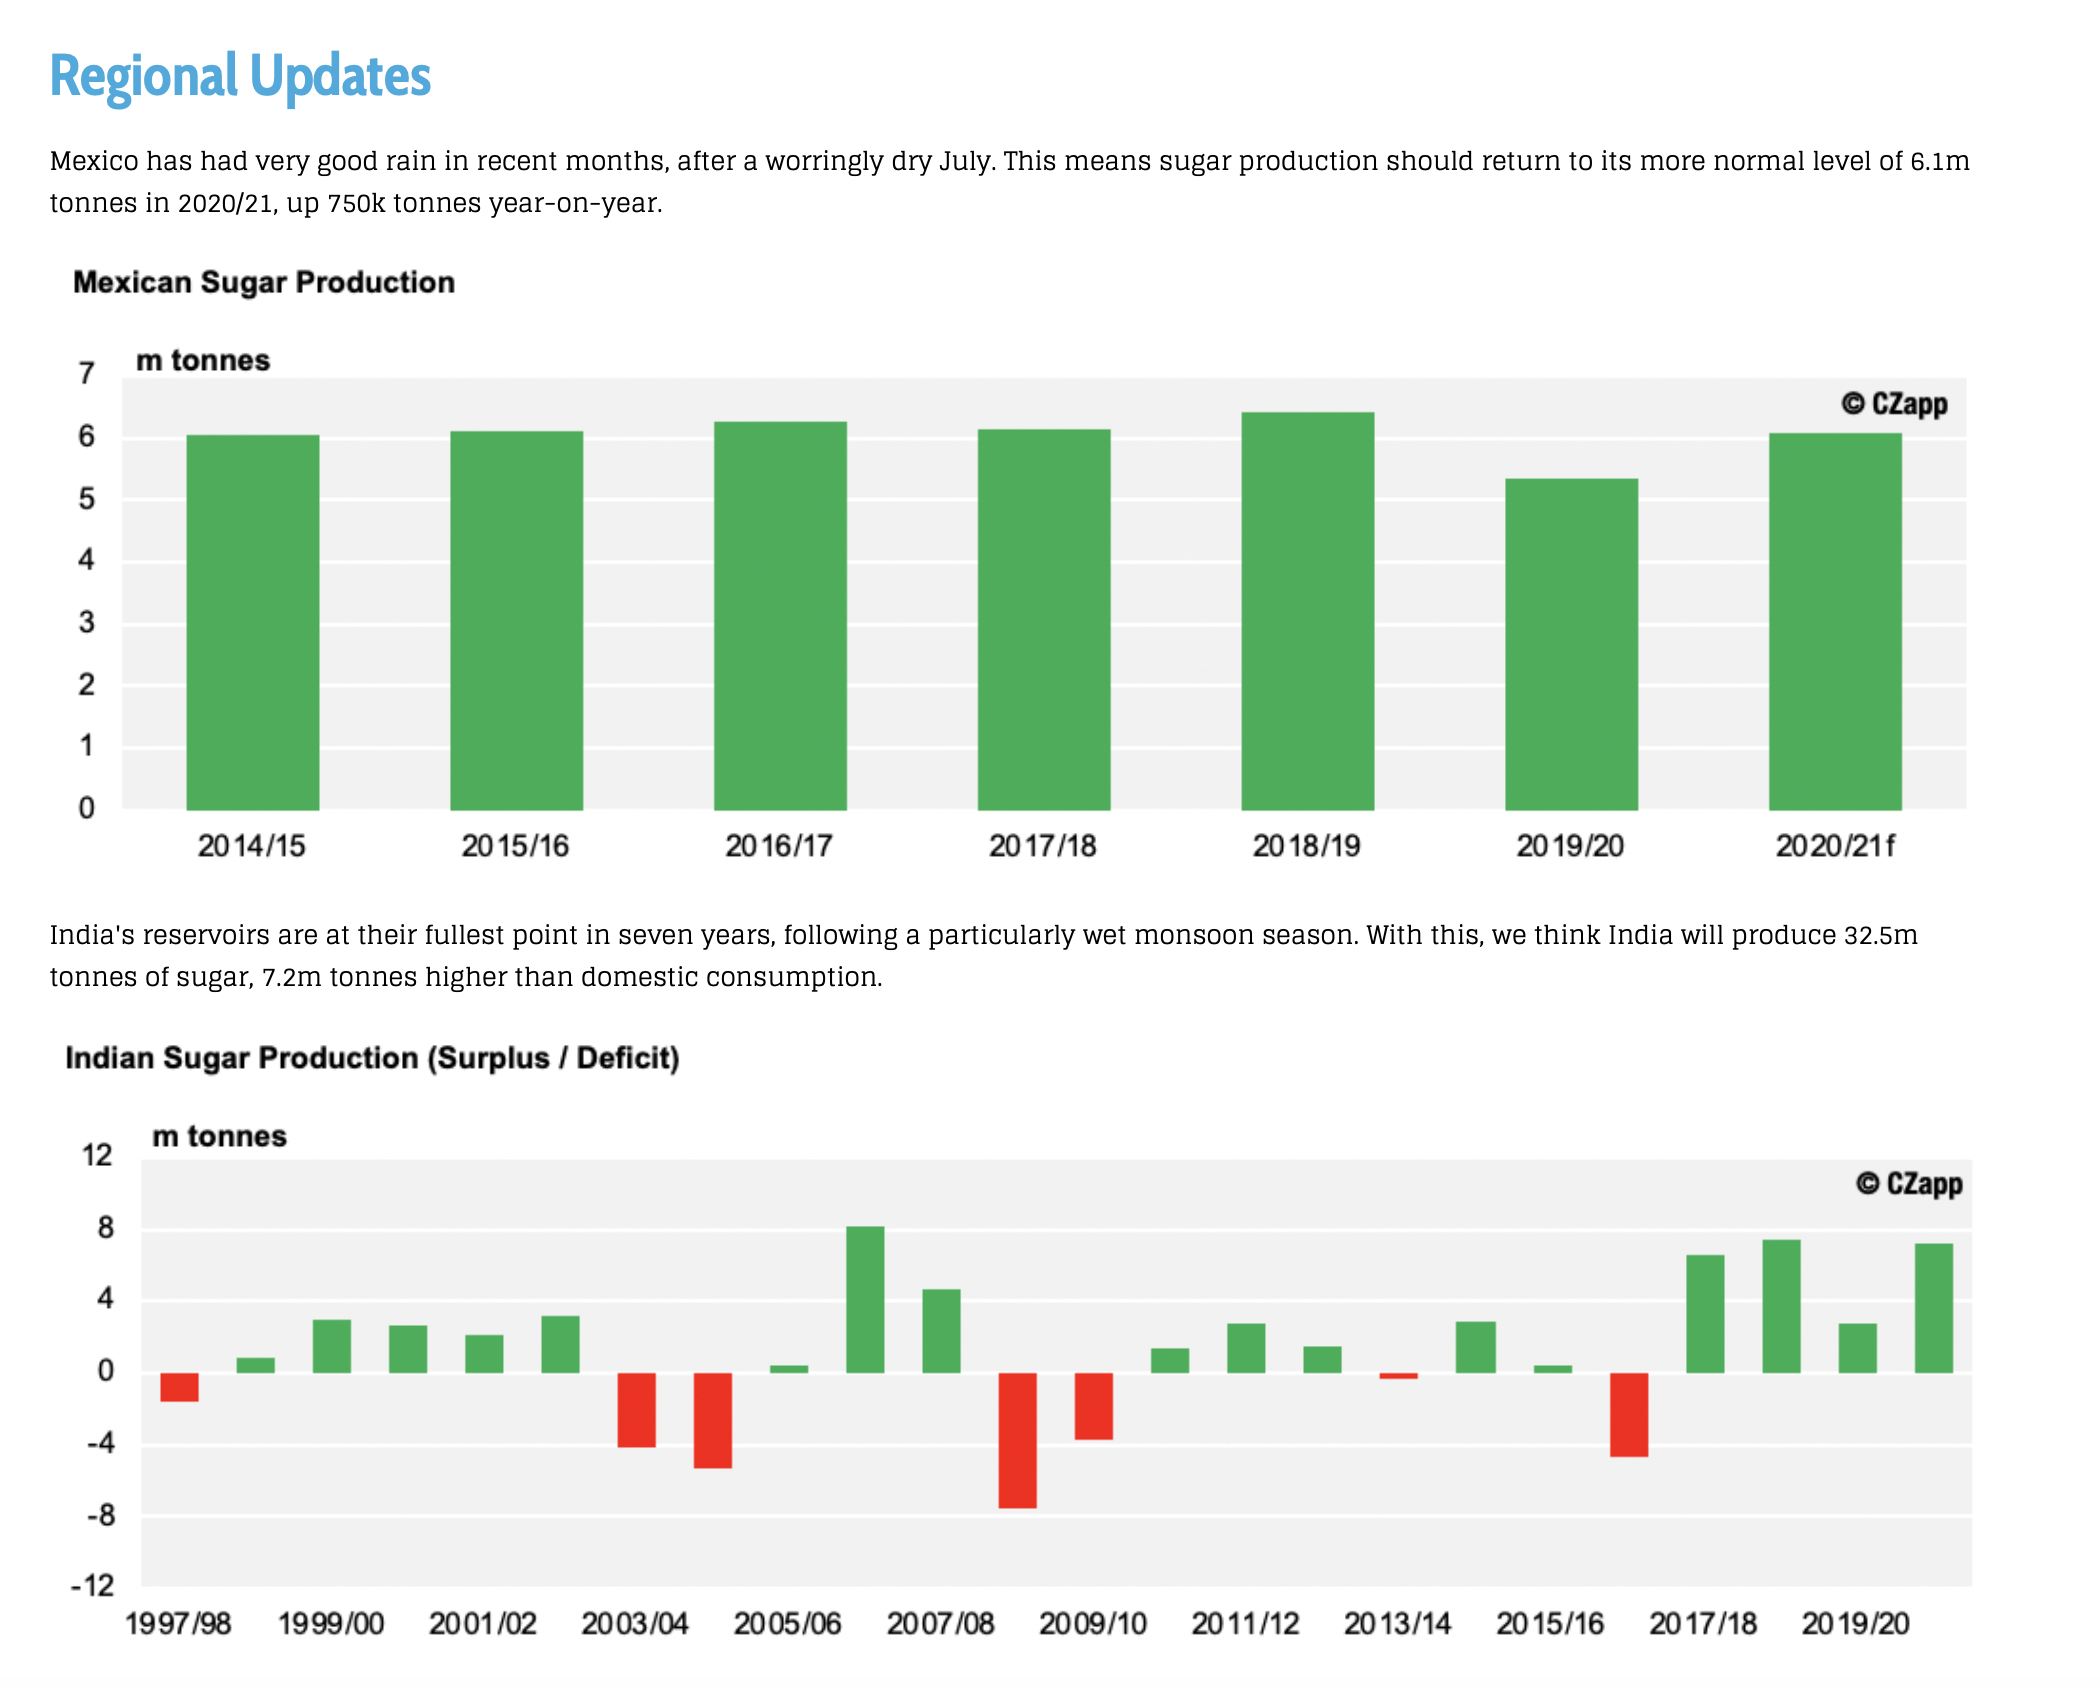This screenshot has height=1688, width=2100.
Task: Click the 2019/20 bar in Mexican chart
Action: click(1572, 644)
